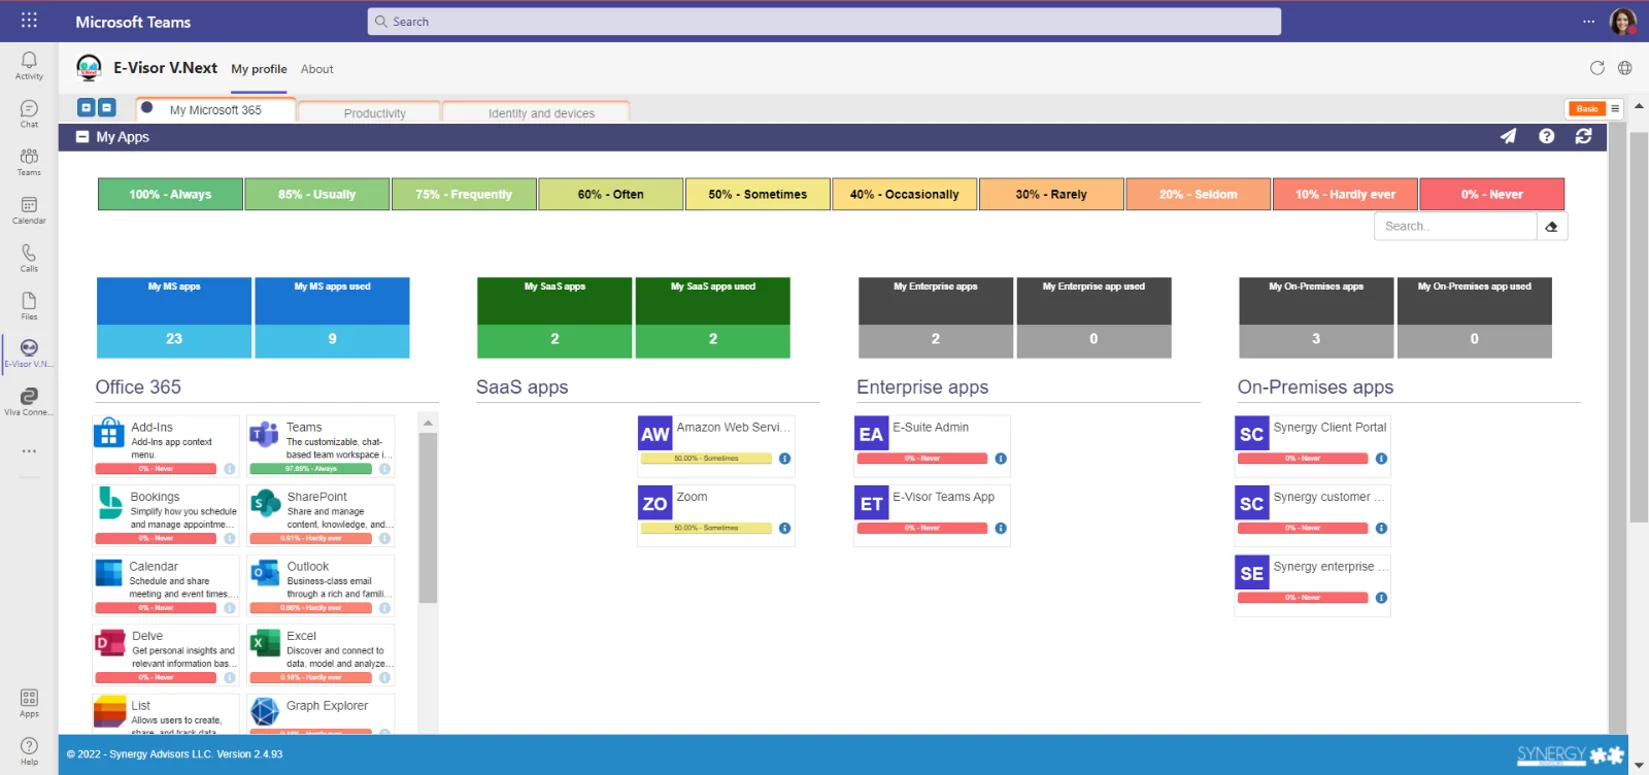Click the Office 365 app list scrollbar
This screenshot has height=775, width=1649.
click(x=428, y=518)
